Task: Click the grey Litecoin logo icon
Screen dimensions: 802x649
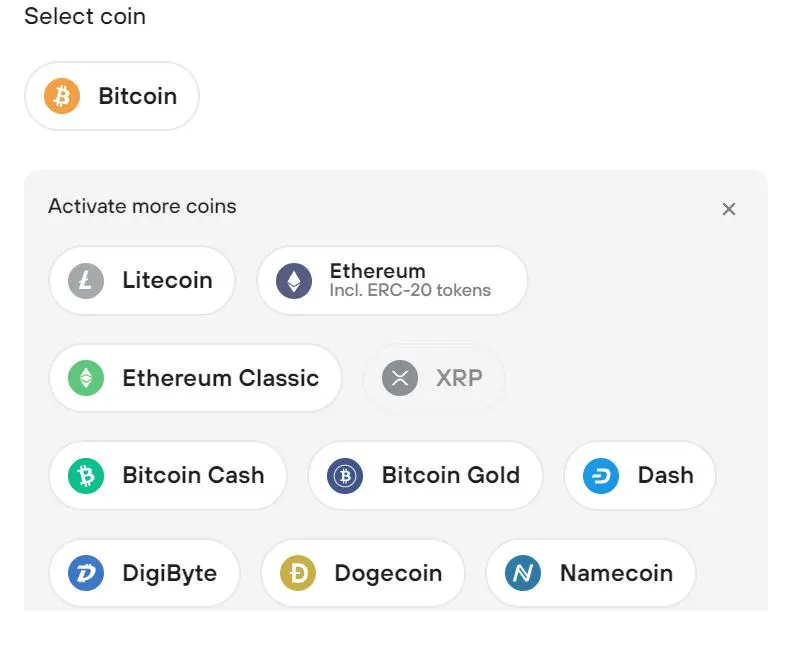Action: click(86, 280)
